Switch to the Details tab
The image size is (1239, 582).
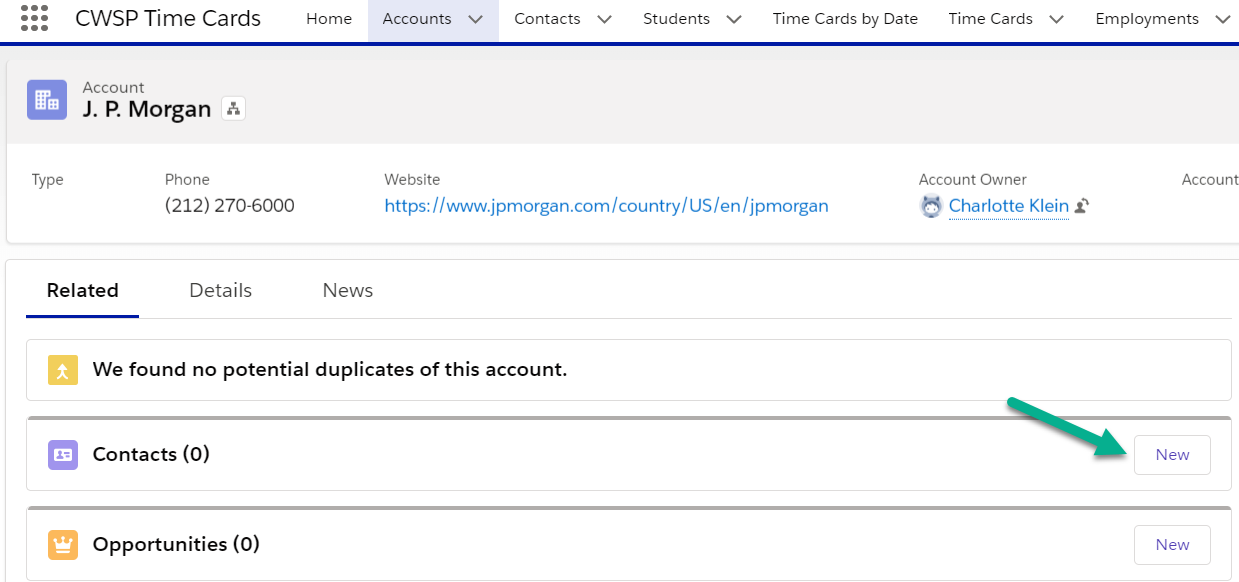click(x=220, y=291)
